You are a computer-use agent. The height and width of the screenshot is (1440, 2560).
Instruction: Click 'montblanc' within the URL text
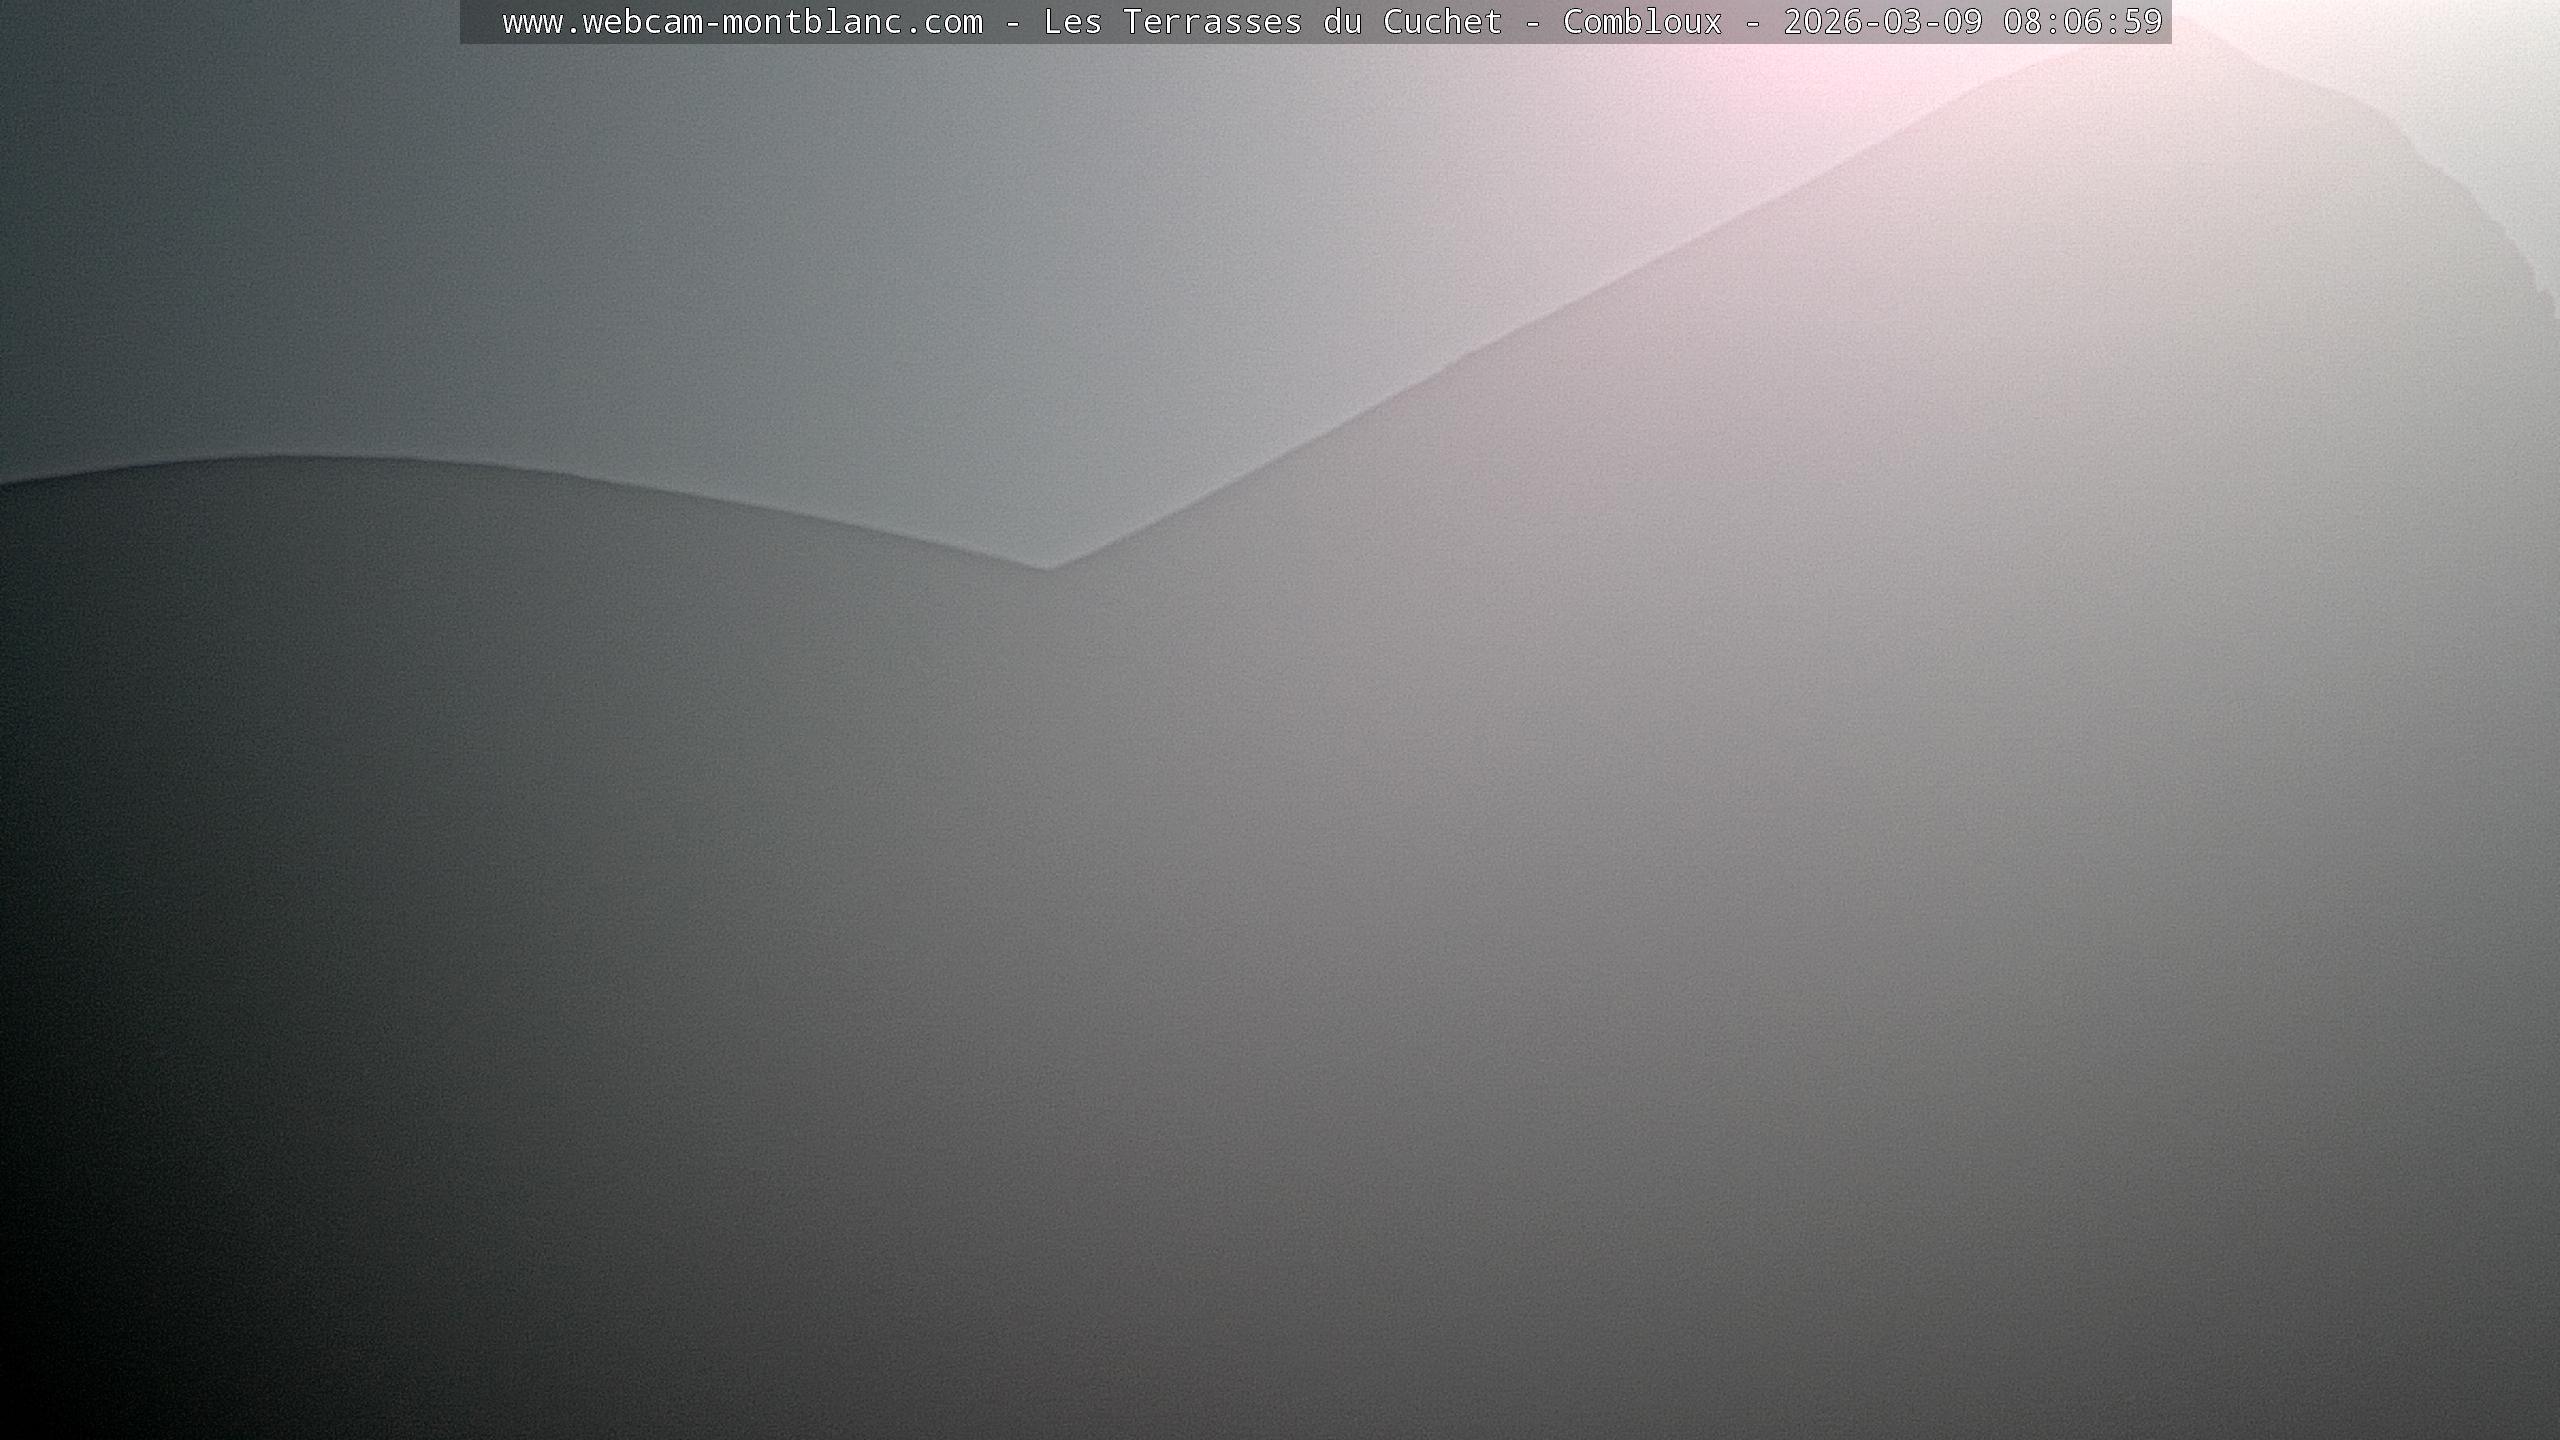[812, 22]
